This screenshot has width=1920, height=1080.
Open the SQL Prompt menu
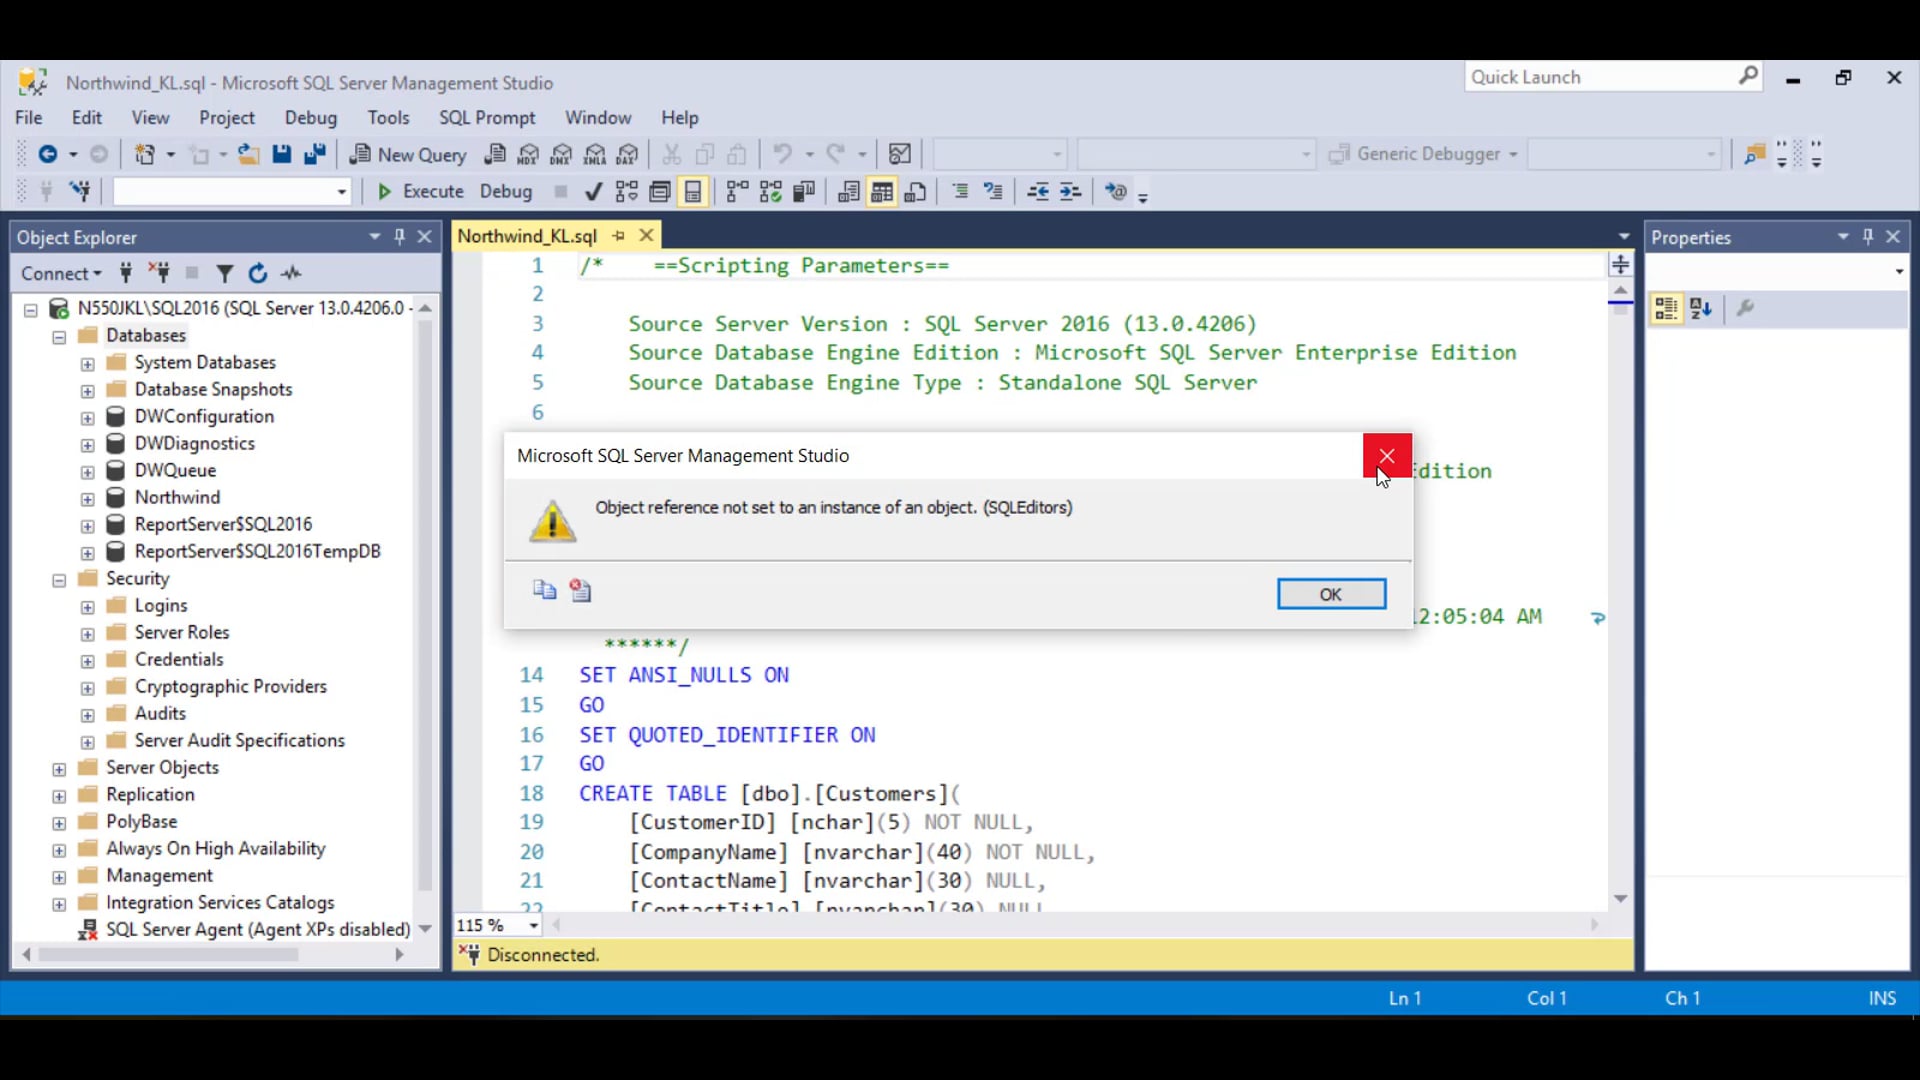coord(486,118)
